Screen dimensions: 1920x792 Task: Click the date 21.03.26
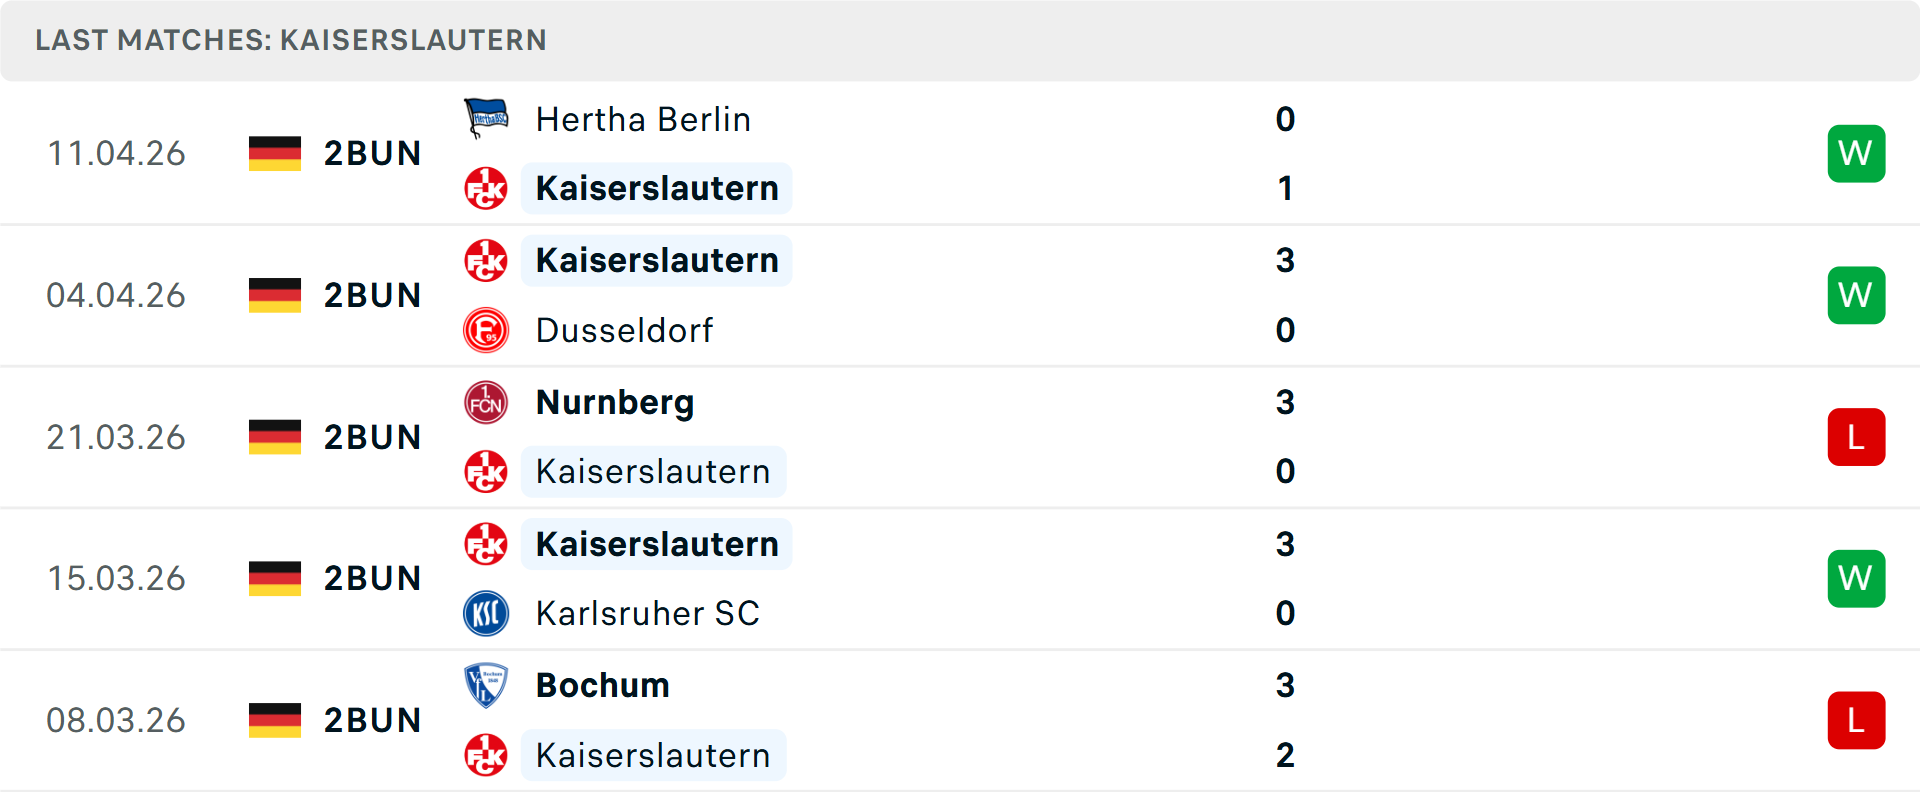116,437
